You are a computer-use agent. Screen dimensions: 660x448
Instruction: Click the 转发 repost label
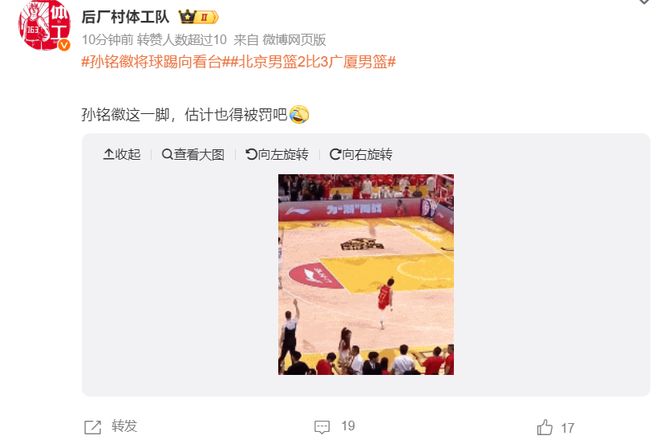click(x=124, y=426)
